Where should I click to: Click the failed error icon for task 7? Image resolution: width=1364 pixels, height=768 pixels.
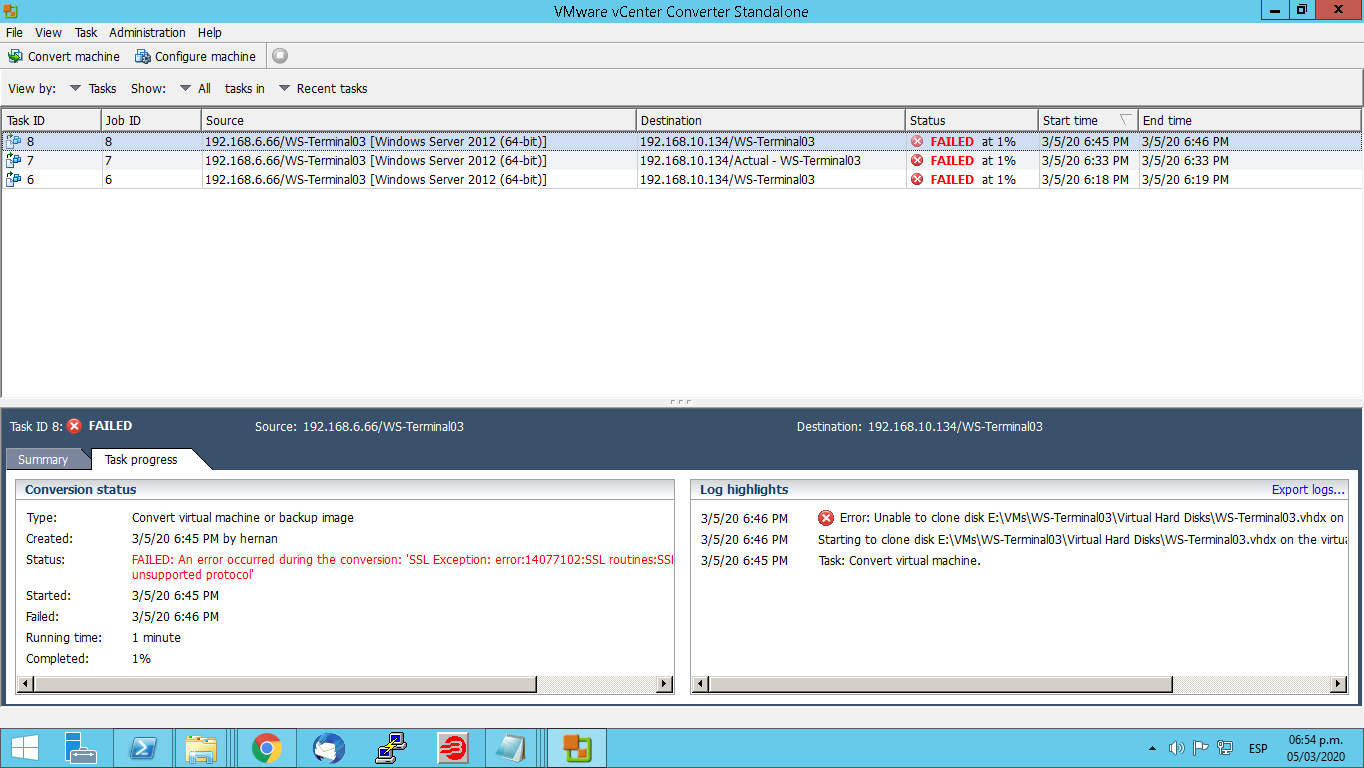click(x=917, y=160)
